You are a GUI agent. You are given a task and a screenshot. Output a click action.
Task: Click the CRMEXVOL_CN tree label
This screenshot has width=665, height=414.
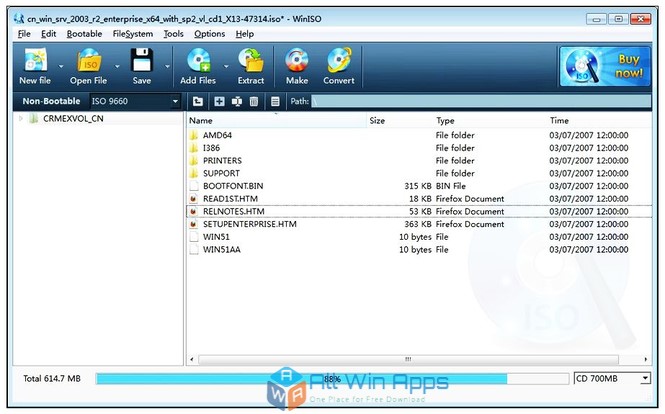pyautogui.click(x=73, y=119)
